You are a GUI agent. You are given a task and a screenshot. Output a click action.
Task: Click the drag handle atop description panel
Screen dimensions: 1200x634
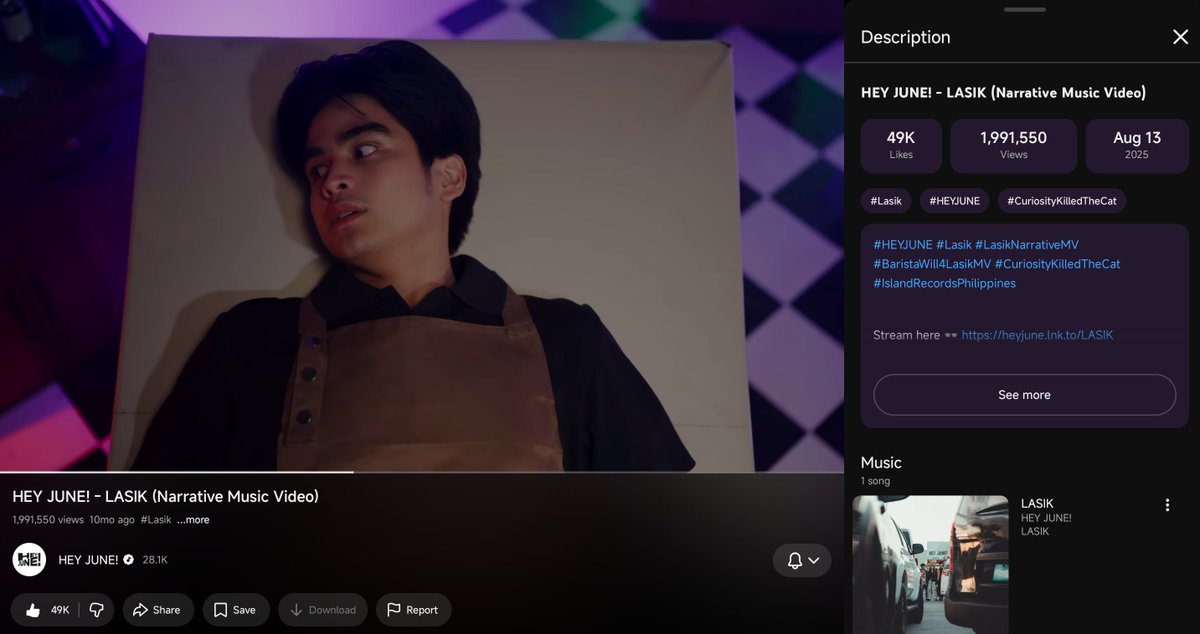click(x=1024, y=10)
